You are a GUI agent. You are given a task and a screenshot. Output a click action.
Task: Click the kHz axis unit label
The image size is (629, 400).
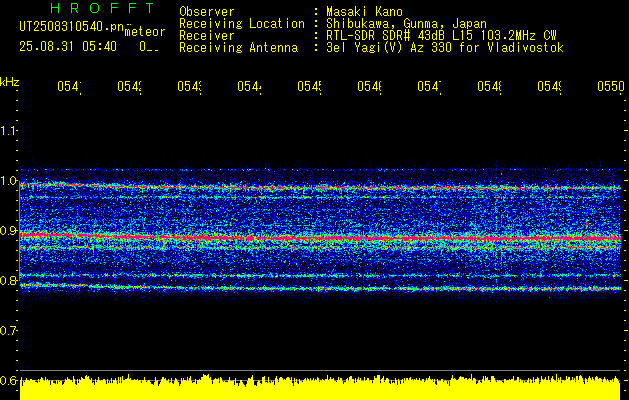pyautogui.click(x=10, y=82)
